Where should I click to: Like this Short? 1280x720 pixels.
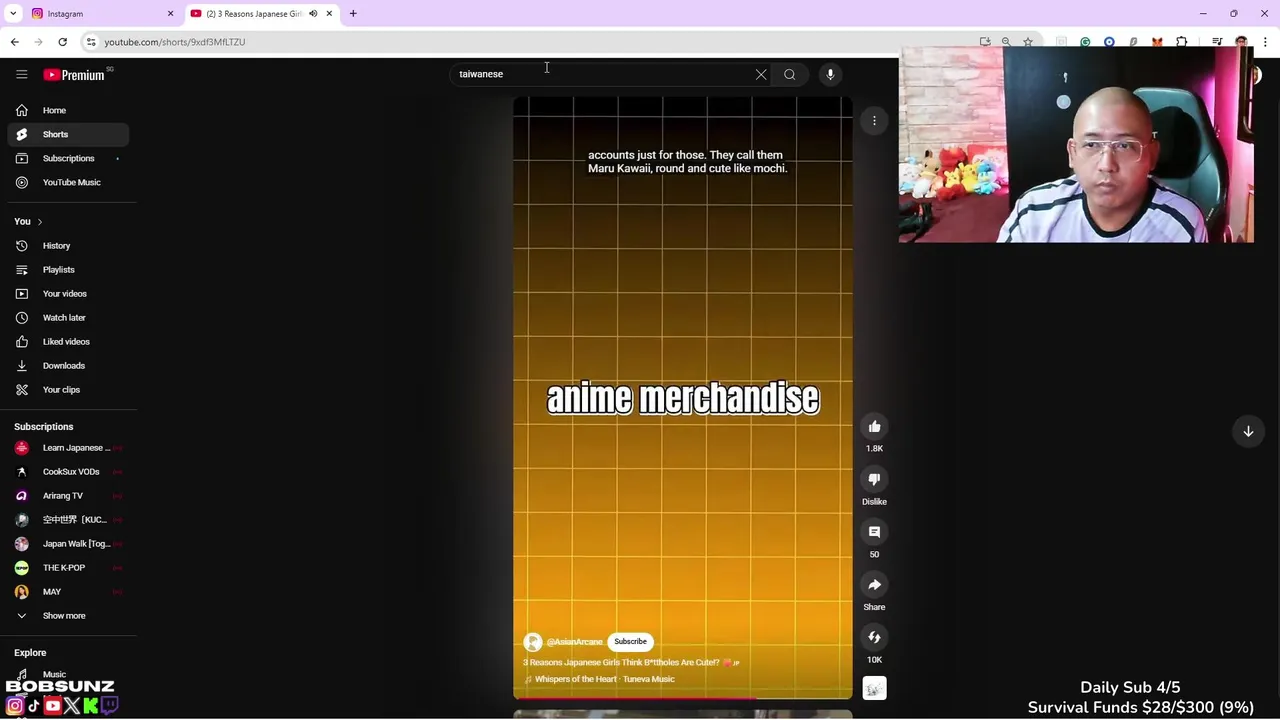[x=874, y=427]
